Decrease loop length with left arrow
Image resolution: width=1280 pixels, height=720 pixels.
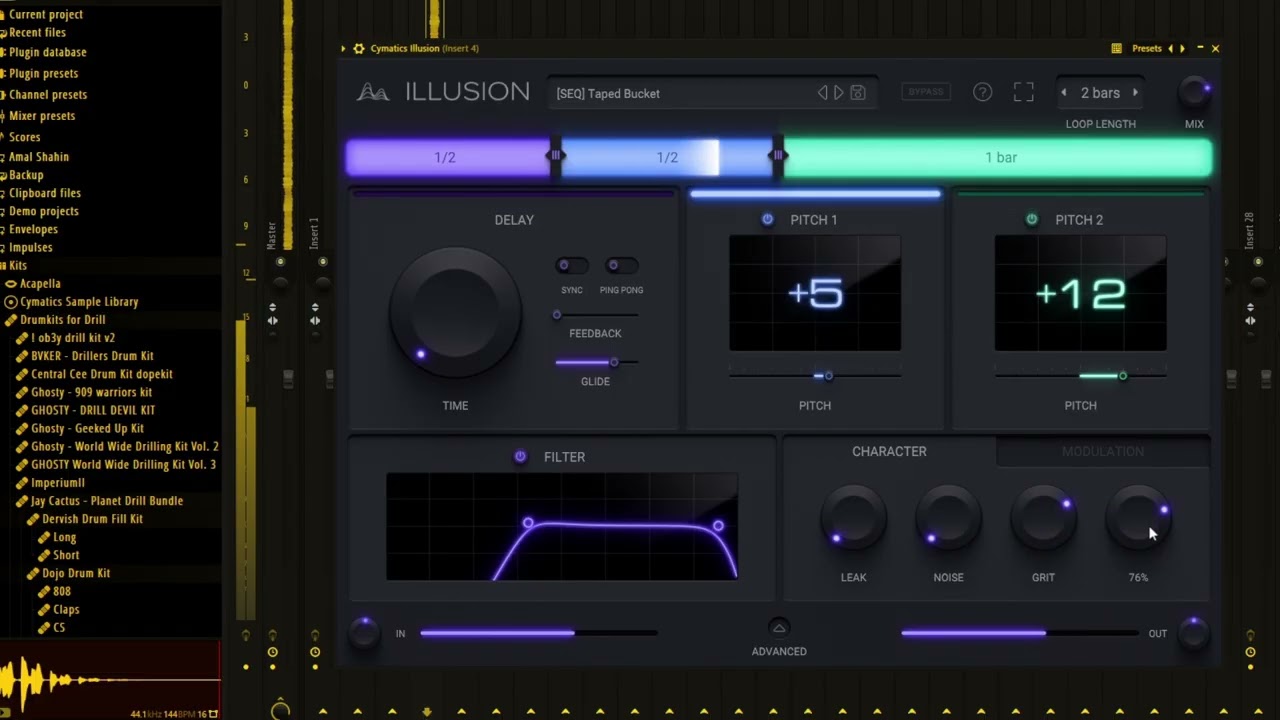pyautogui.click(x=1063, y=92)
